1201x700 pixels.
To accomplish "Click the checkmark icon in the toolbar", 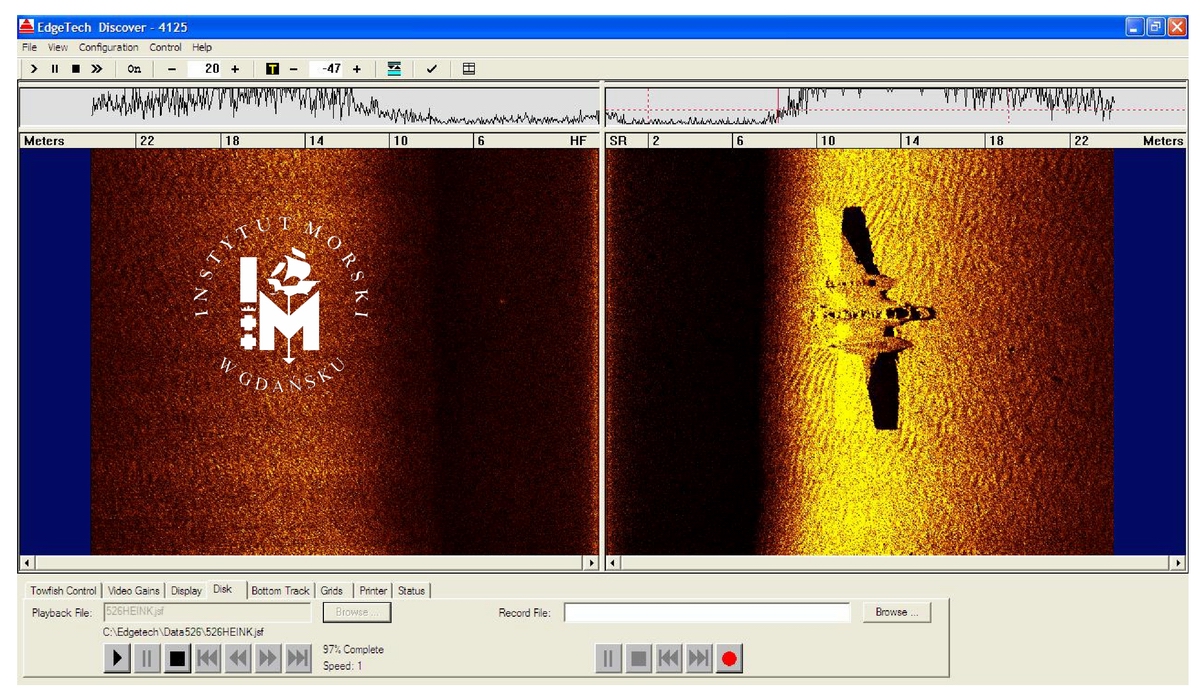I will tap(432, 69).
